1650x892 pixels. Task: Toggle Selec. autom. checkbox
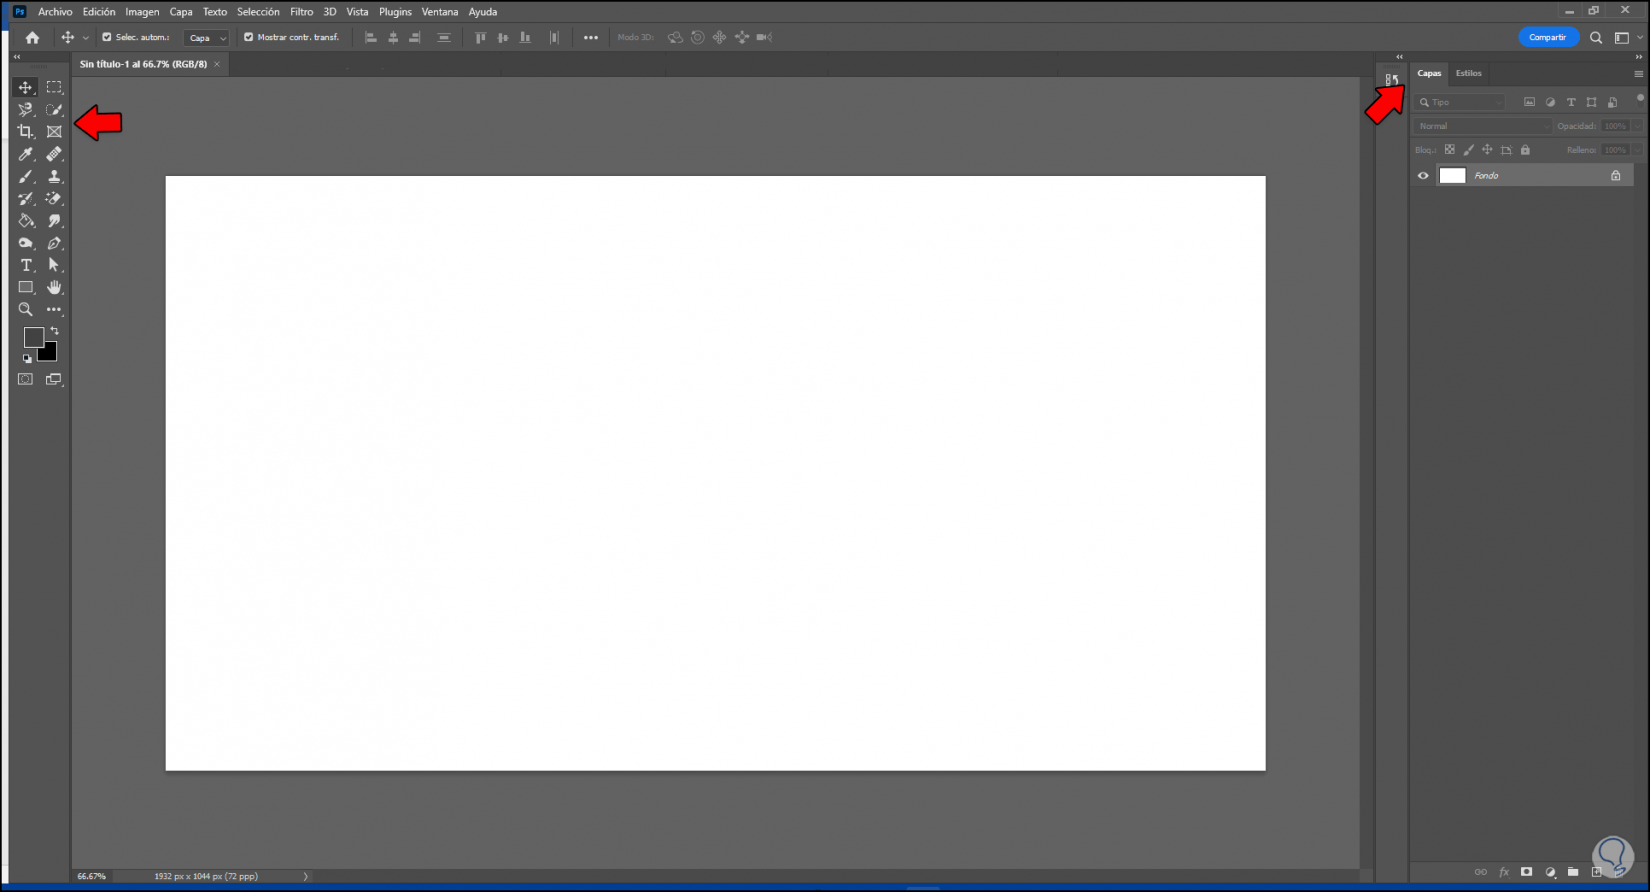pos(107,37)
